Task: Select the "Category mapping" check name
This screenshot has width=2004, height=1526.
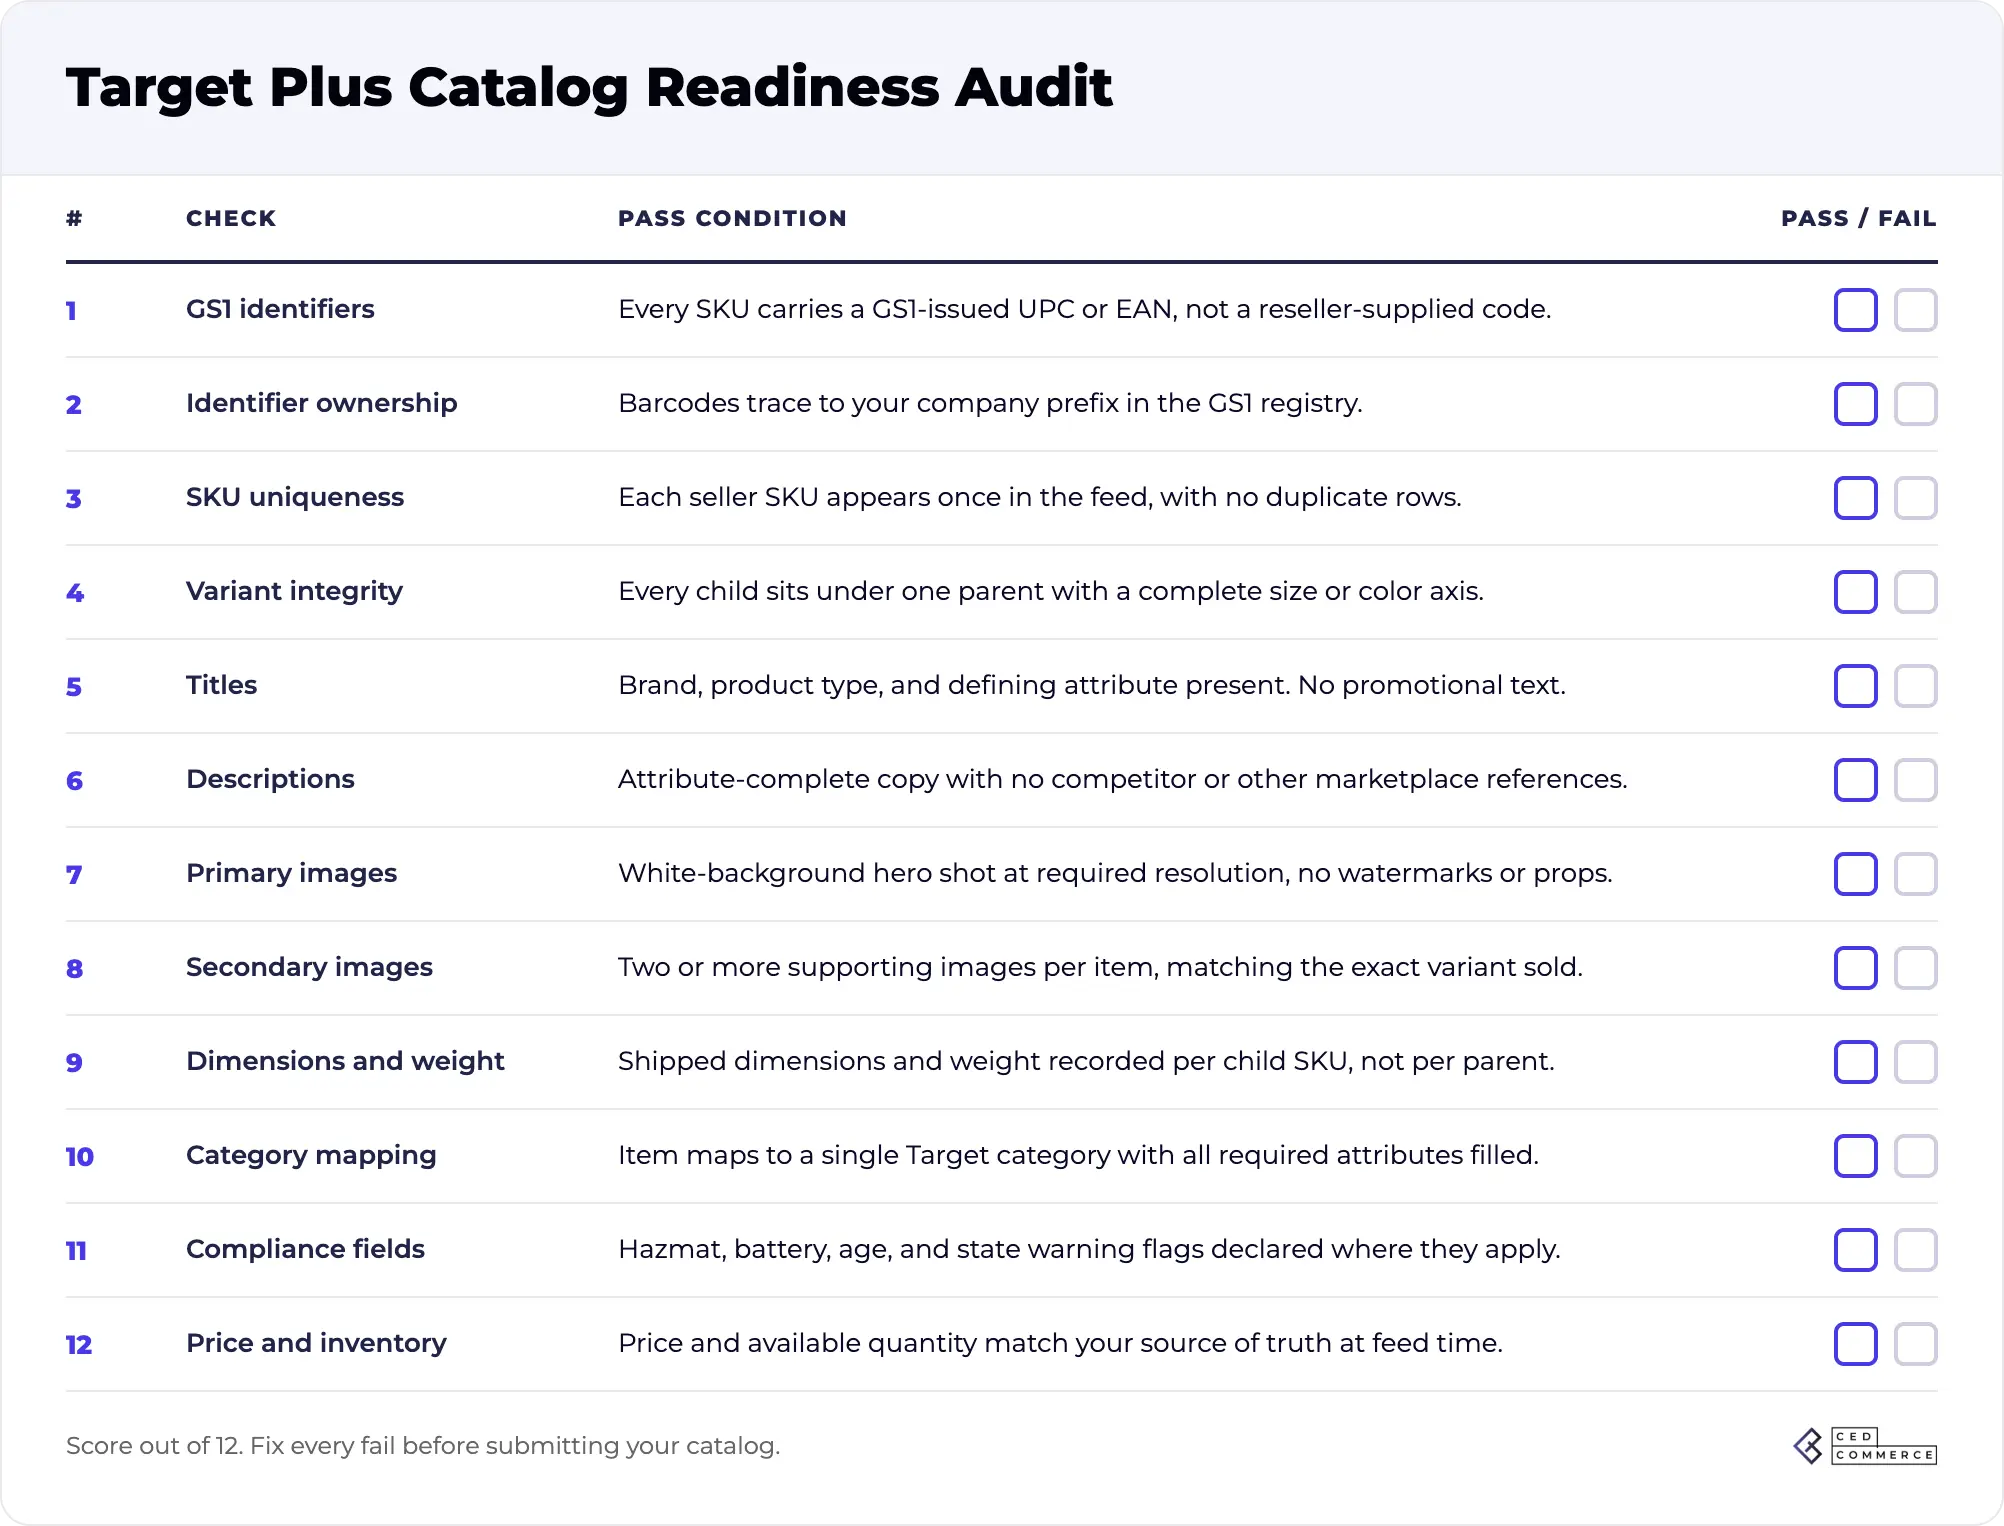Action: click(x=311, y=1155)
